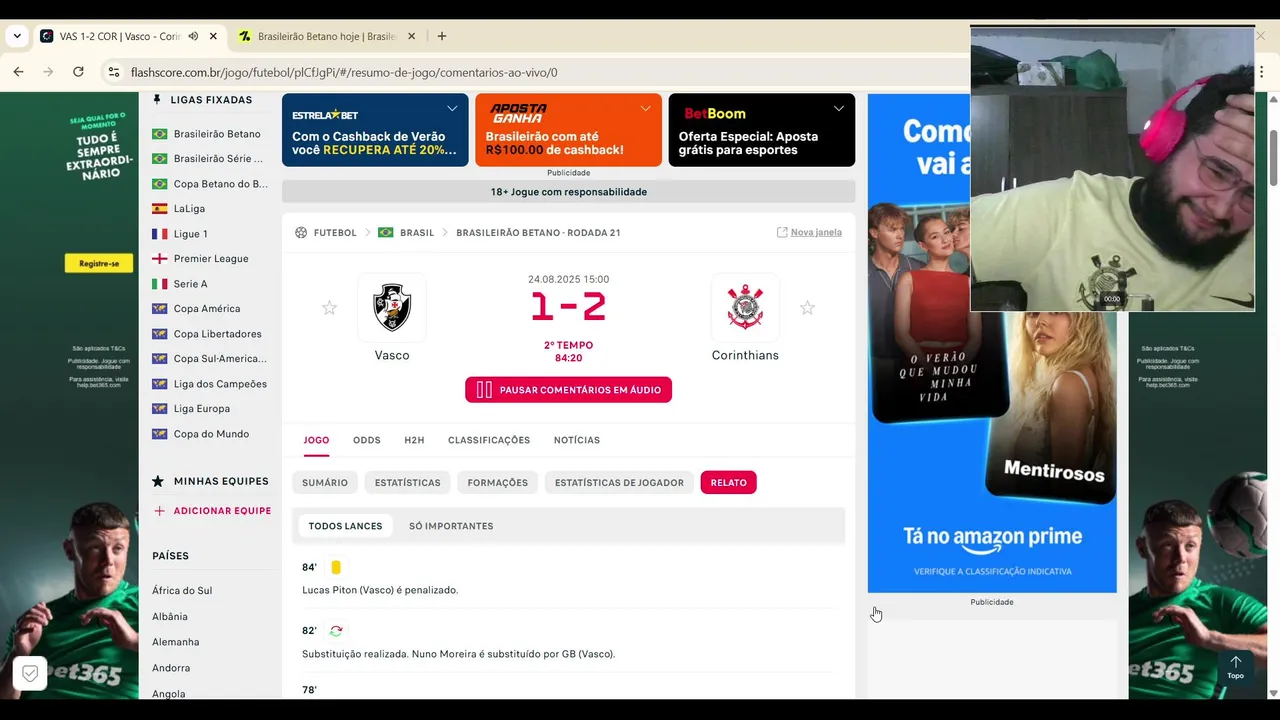Click the icon beside Copa Sul-America
1280x720 pixels.
(x=159, y=359)
